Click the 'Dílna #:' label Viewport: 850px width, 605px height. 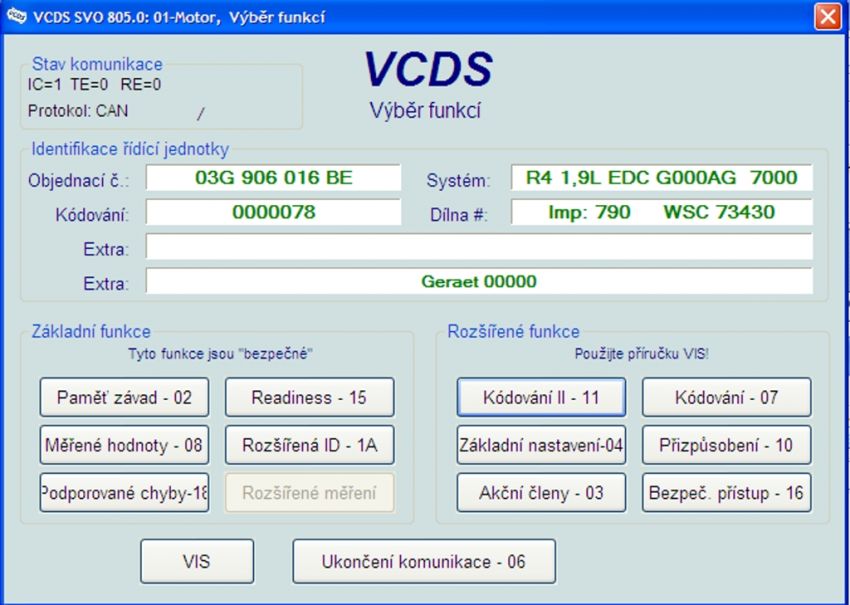click(459, 215)
